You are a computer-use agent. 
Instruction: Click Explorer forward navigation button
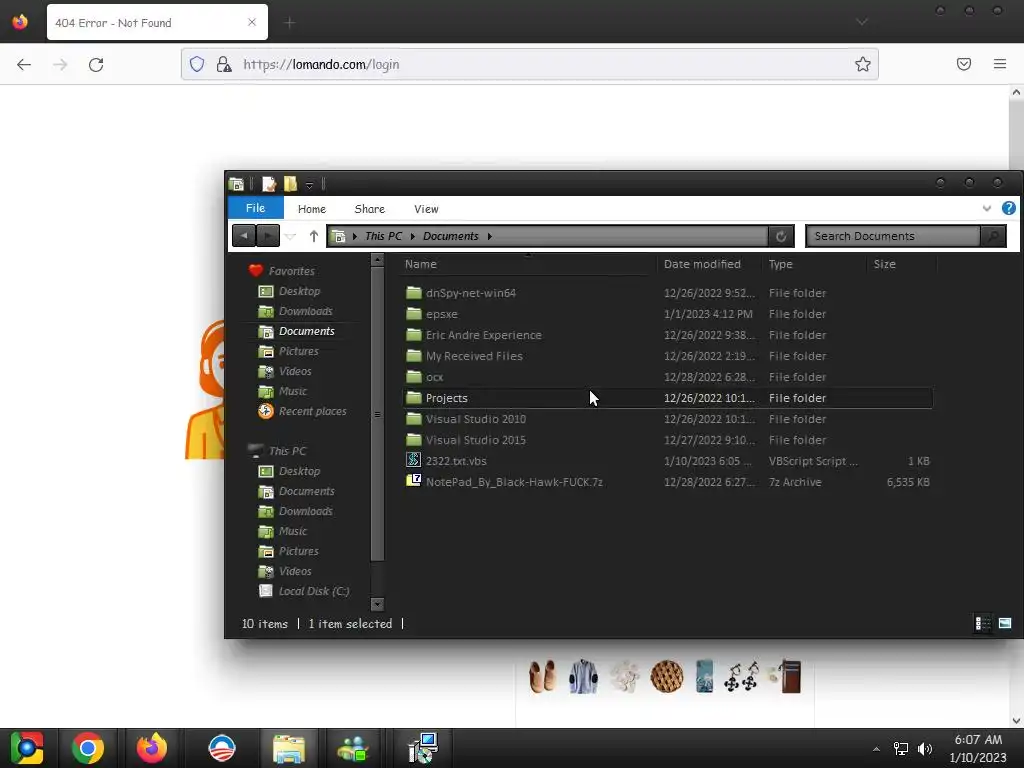[x=268, y=236]
